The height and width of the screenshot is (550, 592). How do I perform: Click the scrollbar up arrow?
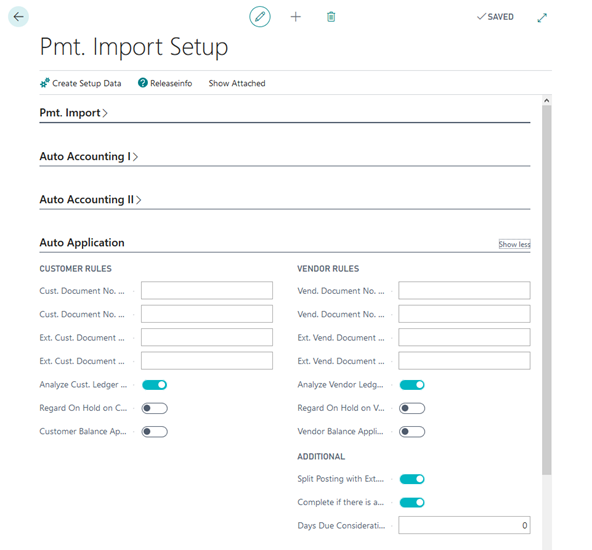546,100
